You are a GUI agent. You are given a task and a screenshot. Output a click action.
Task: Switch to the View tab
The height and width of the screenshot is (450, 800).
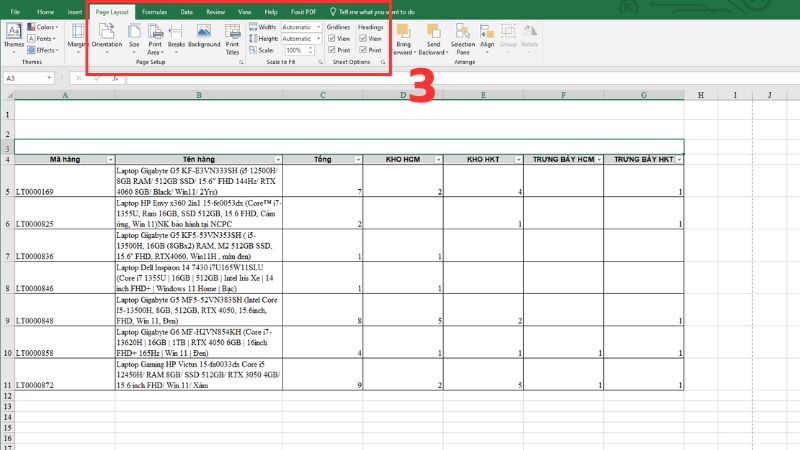click(x=244, y=12)
